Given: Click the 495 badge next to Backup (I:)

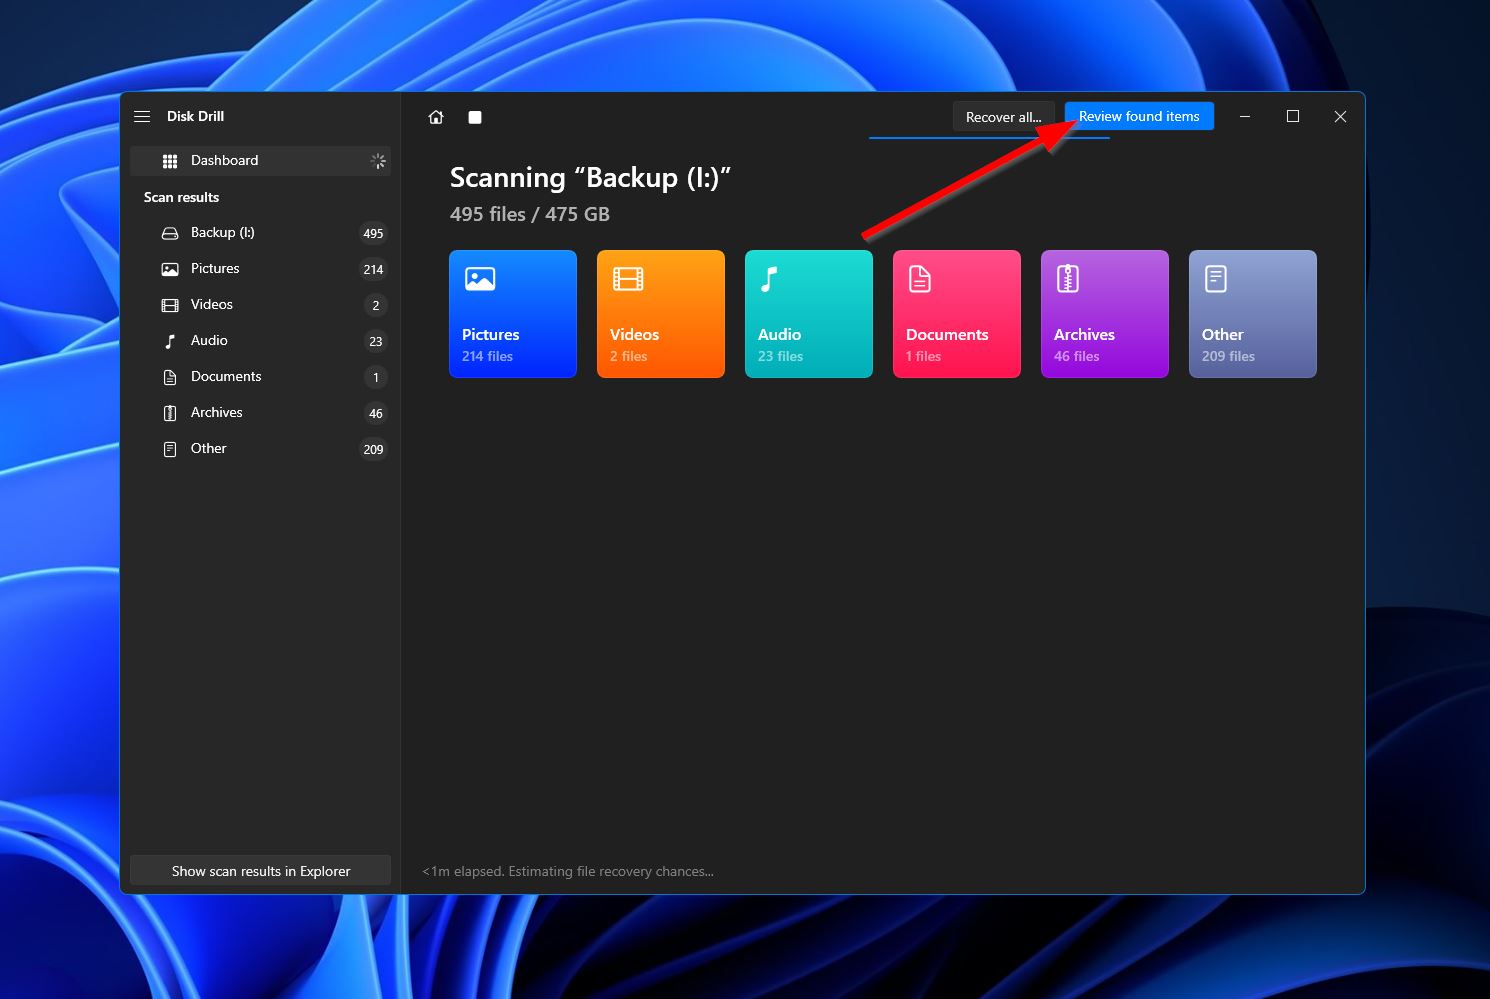Looking at the screenshot, I should coord(373,233).
